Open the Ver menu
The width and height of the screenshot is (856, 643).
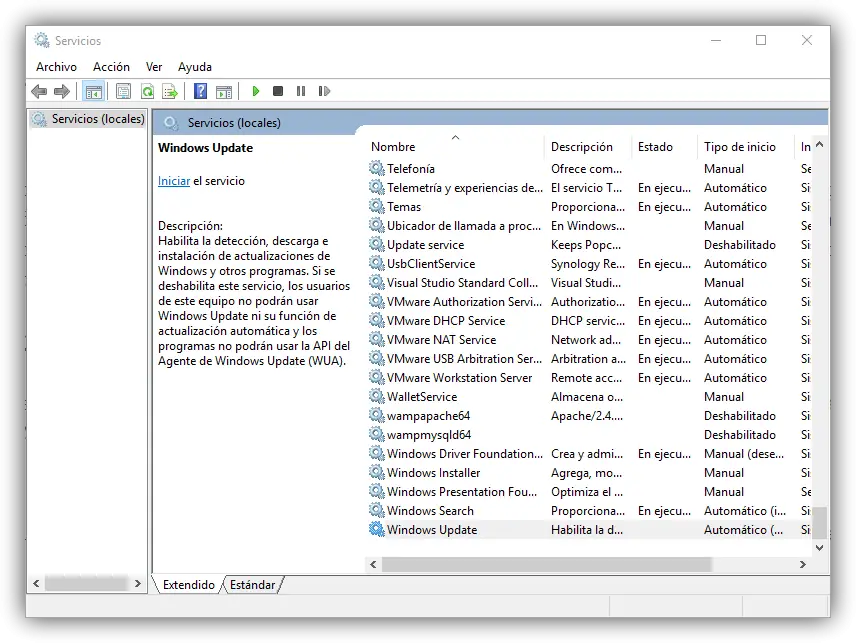tap(154, 67)
